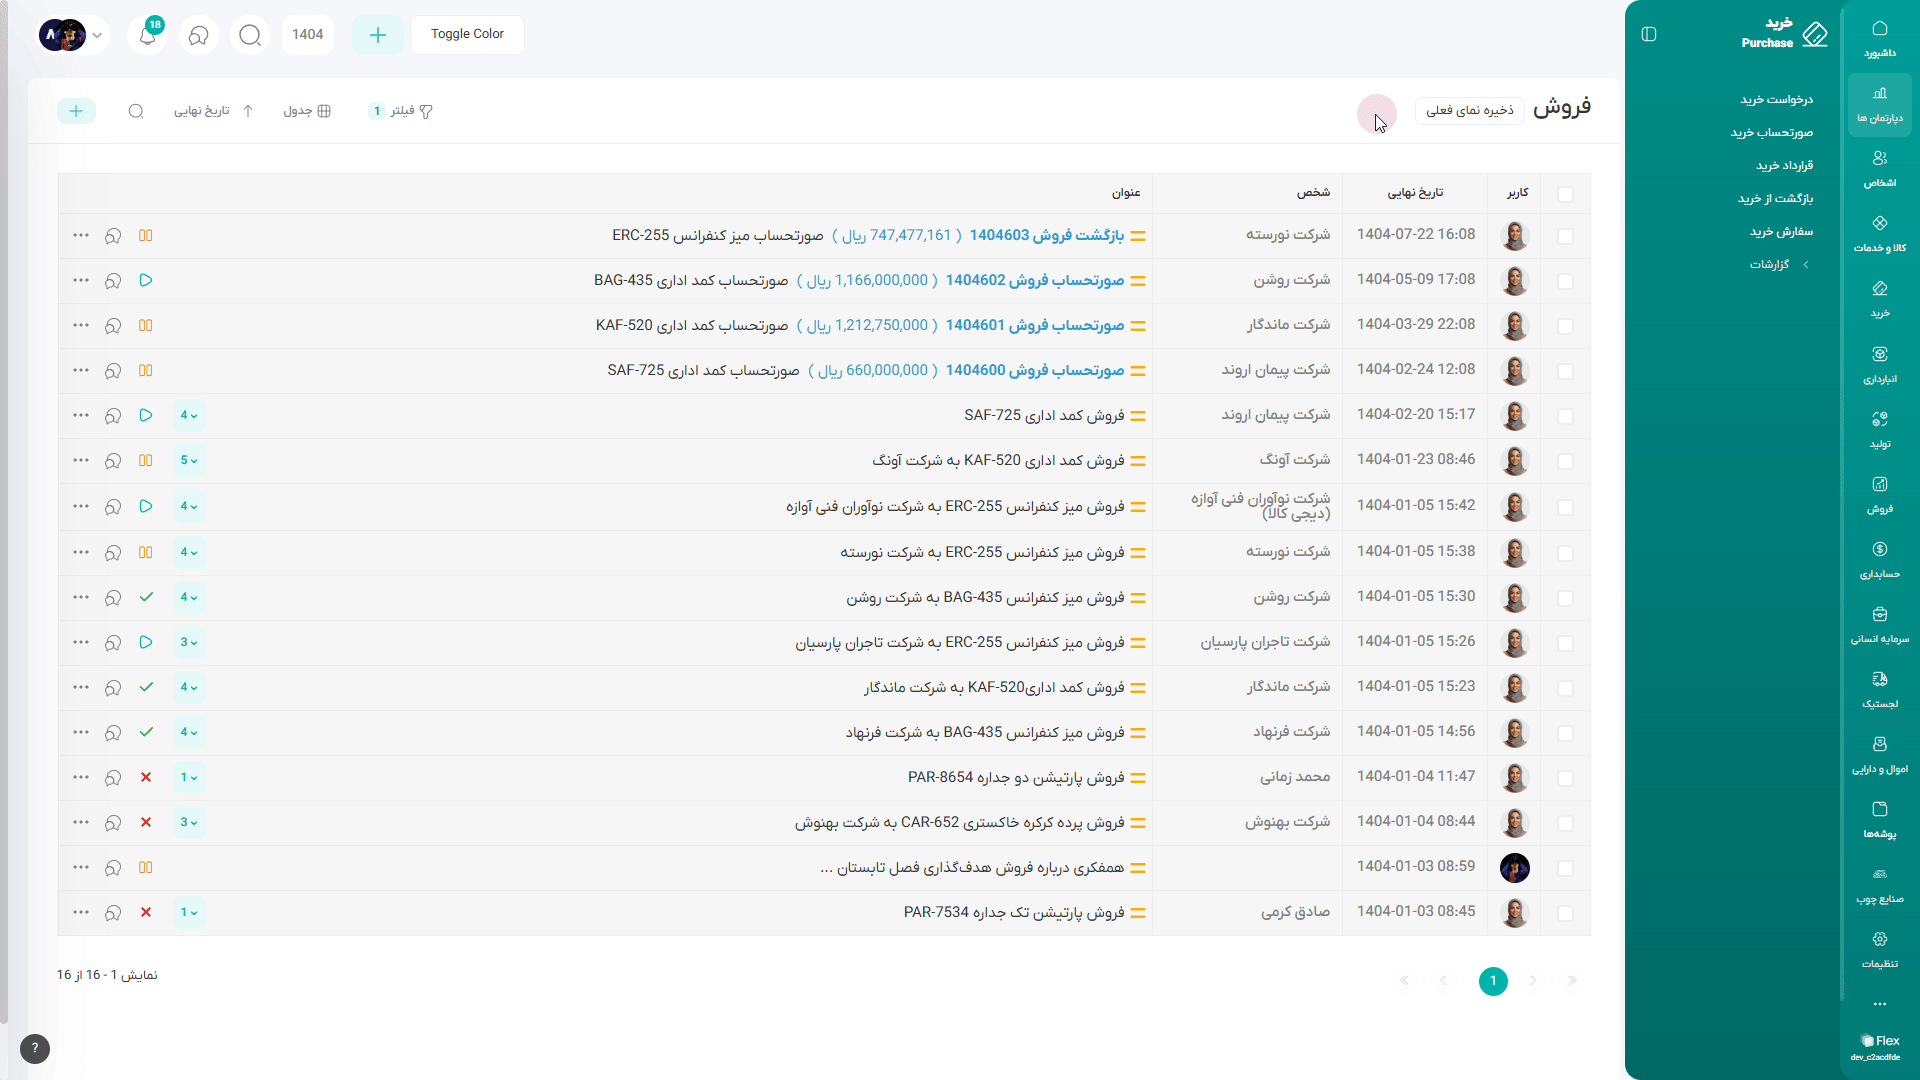Open three-dots menu for the first row

[81, 235]
